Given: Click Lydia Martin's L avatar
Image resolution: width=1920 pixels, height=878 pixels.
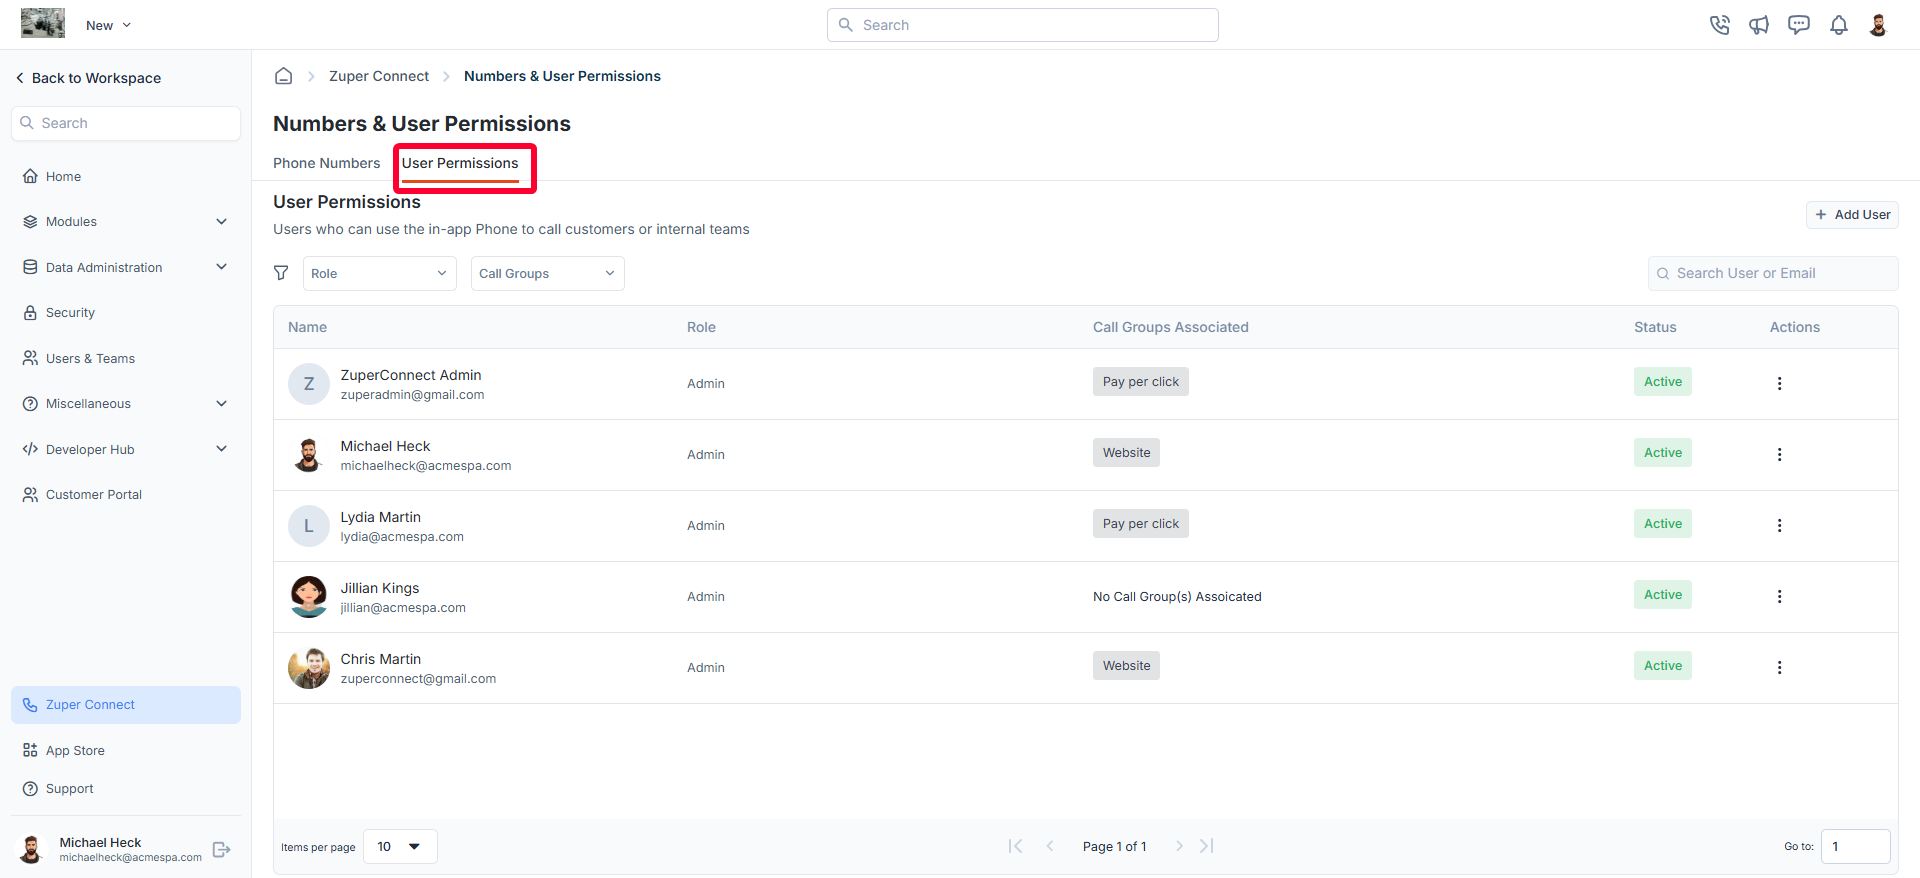Looking at the screenshot, I should tap(309, 526).
